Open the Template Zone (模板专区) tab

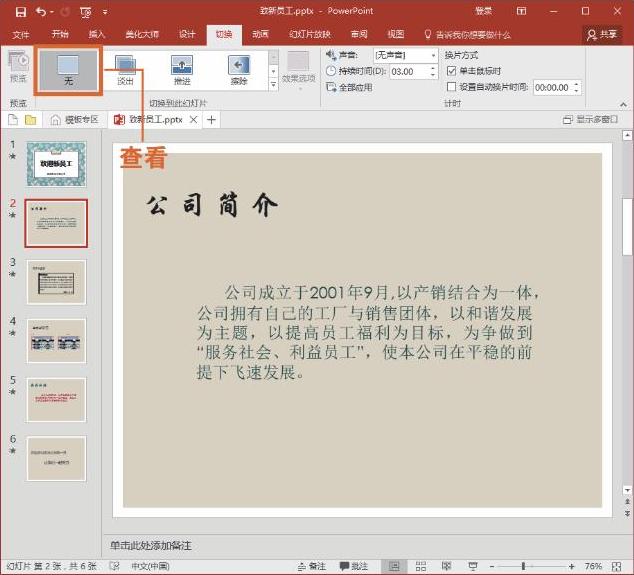click(x=74, y=120)
